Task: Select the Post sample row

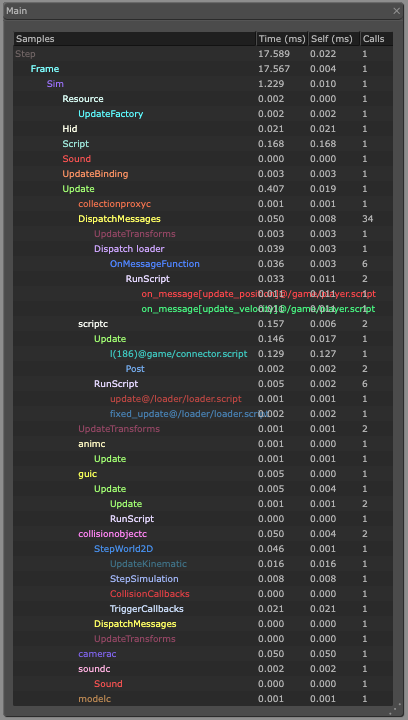Action: 203,369
